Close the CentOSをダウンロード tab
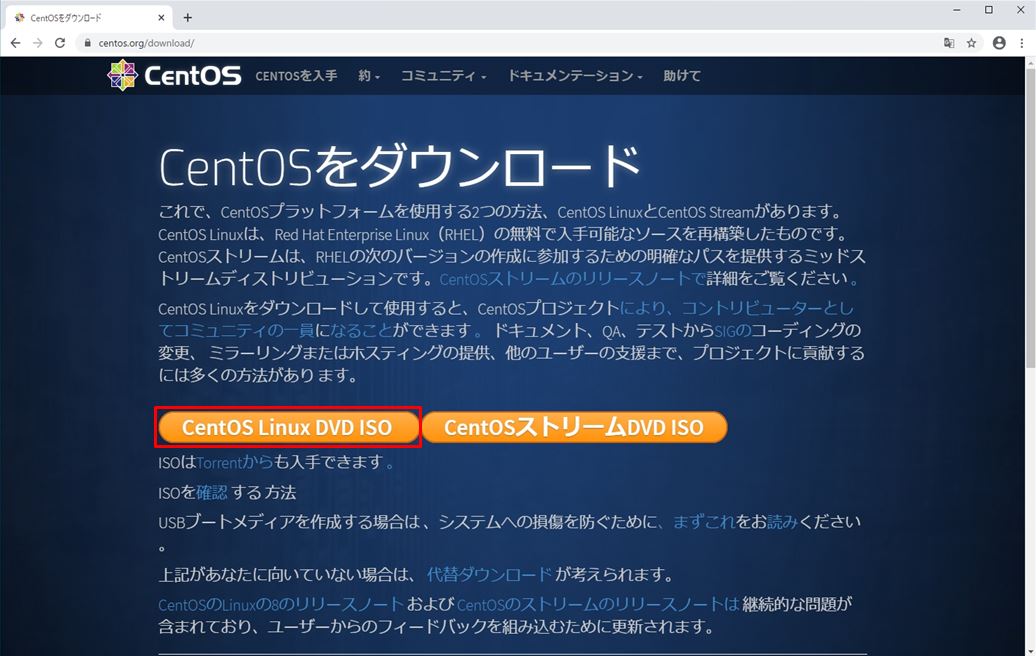The image size is (1036, 656). pyautogui.click(x=161, y=18)
